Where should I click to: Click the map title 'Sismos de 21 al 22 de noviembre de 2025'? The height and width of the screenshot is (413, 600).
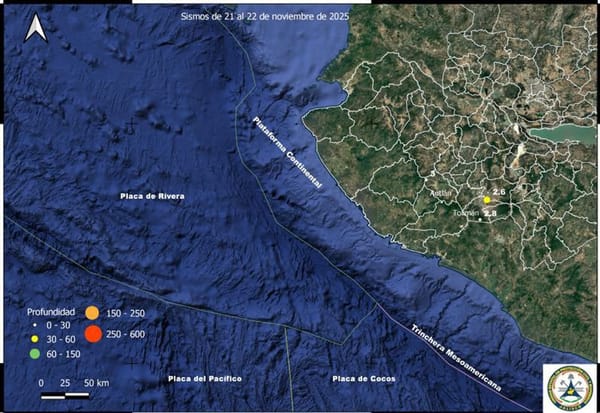[x=265, y=16]
